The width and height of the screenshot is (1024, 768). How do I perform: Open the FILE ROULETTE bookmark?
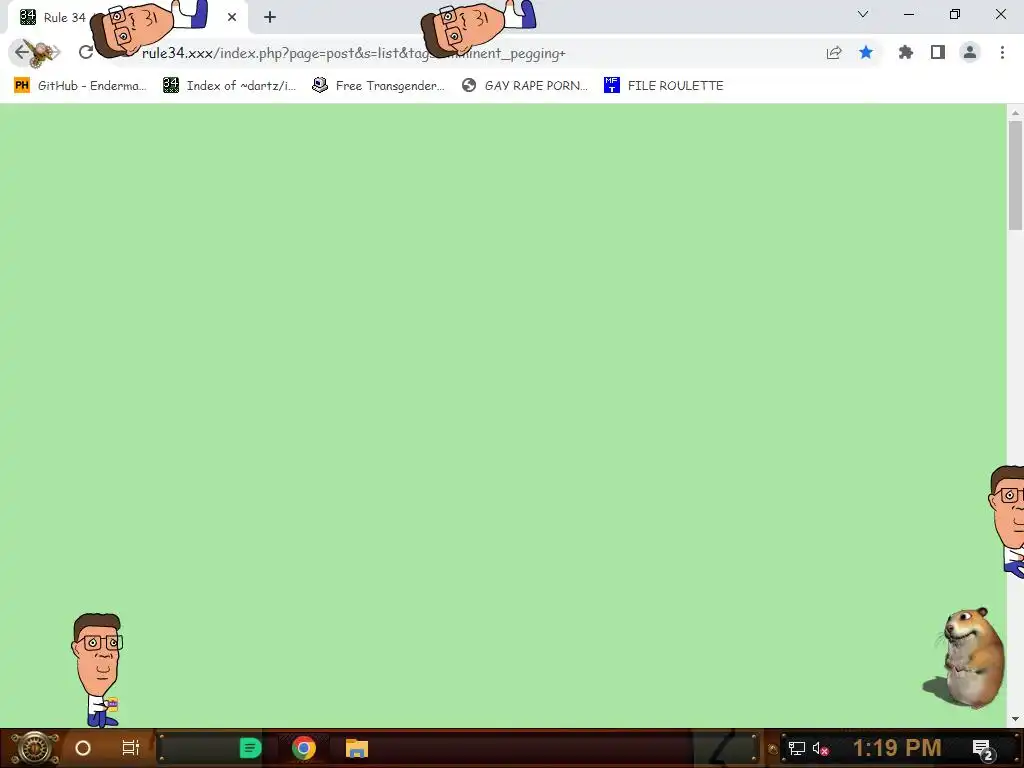(x=664, y=86)
